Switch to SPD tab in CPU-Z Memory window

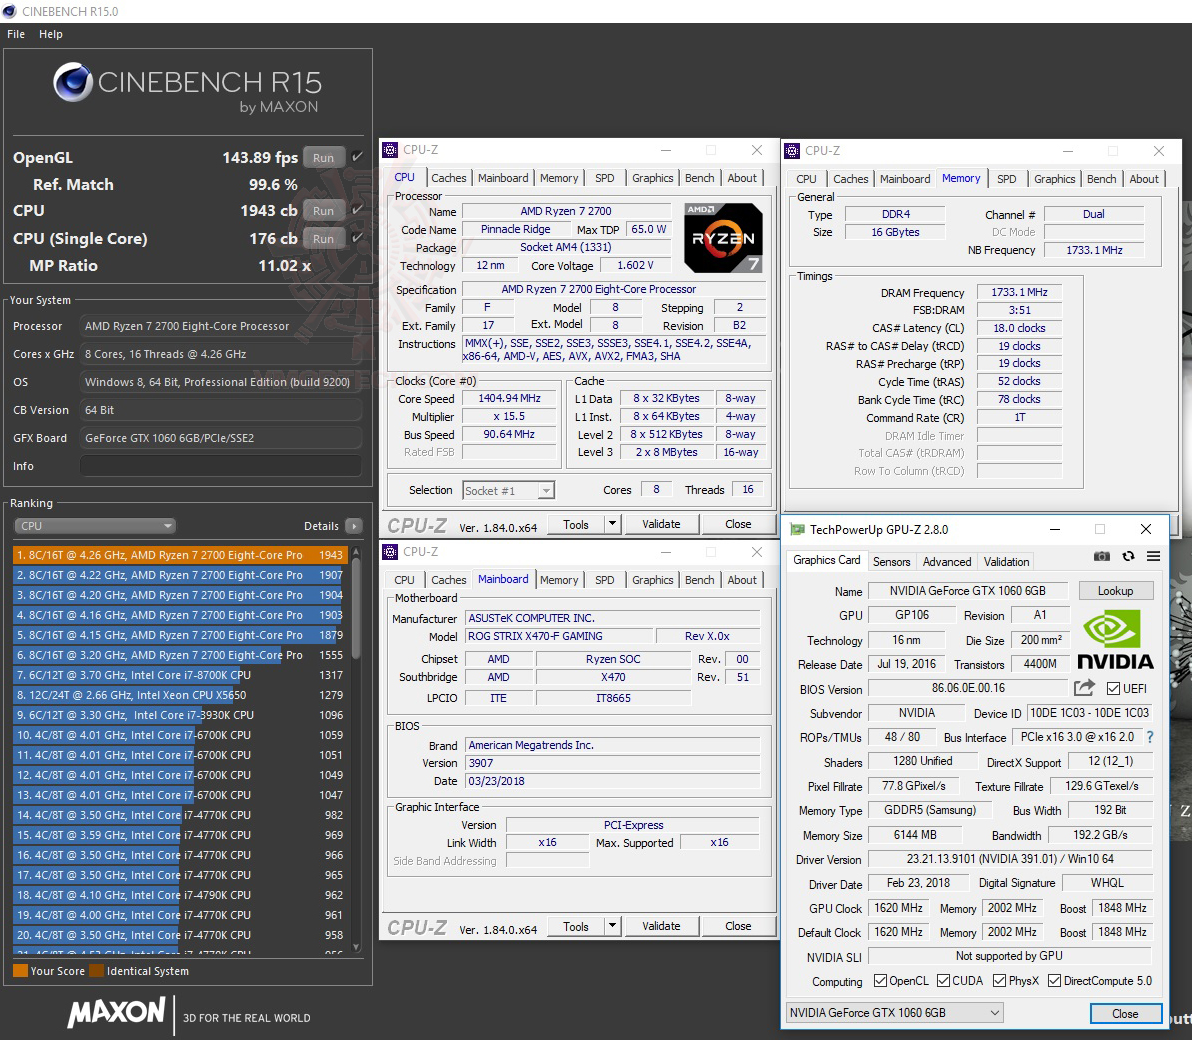1007,179
